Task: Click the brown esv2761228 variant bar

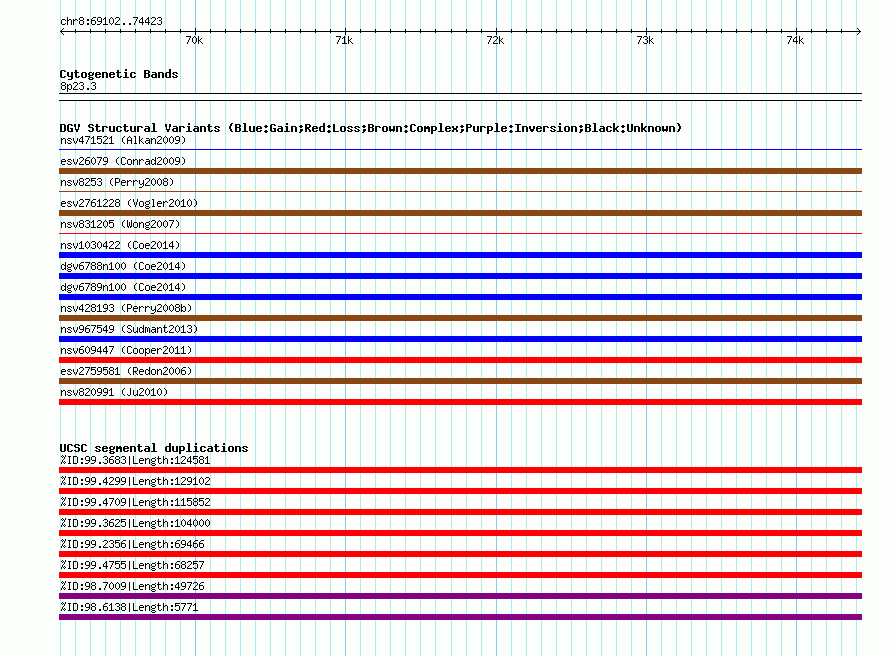Action: click(460, 213)
